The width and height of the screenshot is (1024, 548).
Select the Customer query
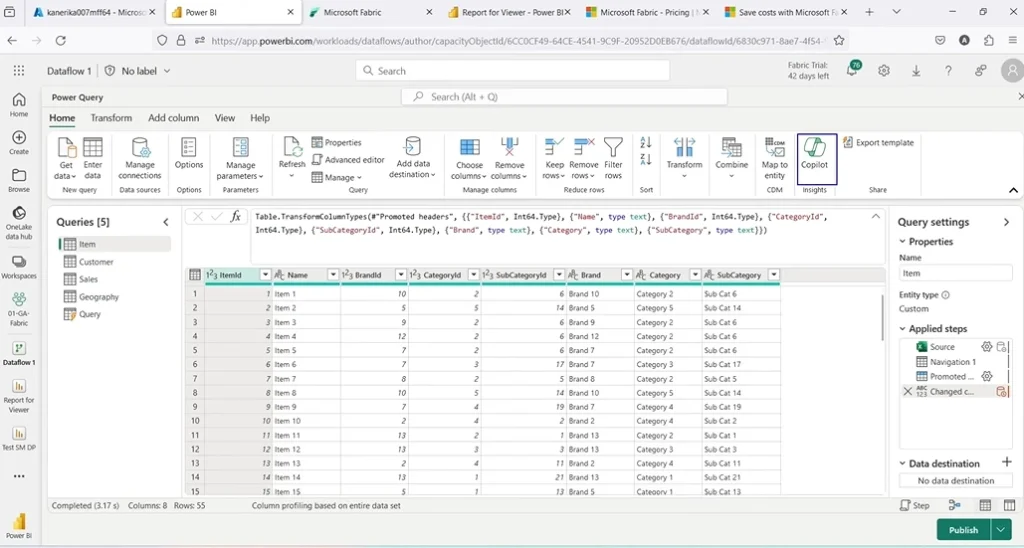tap(96, 261)
